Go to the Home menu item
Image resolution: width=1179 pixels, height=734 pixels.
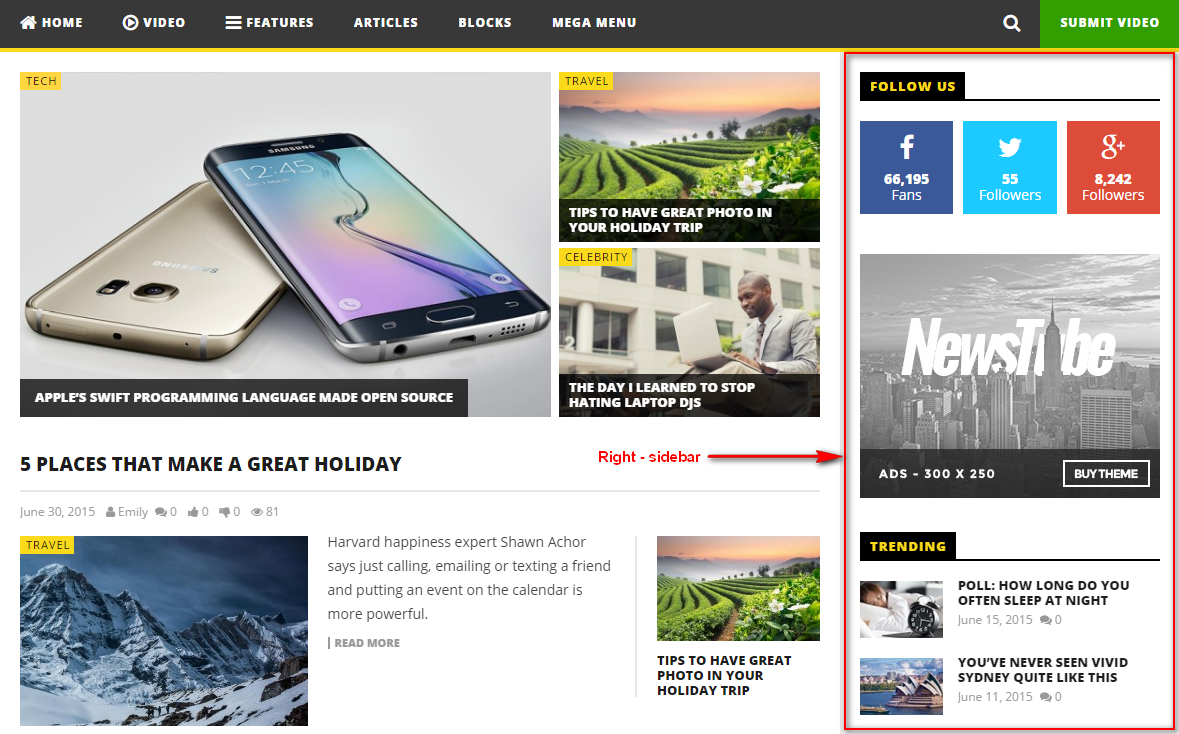51,23
